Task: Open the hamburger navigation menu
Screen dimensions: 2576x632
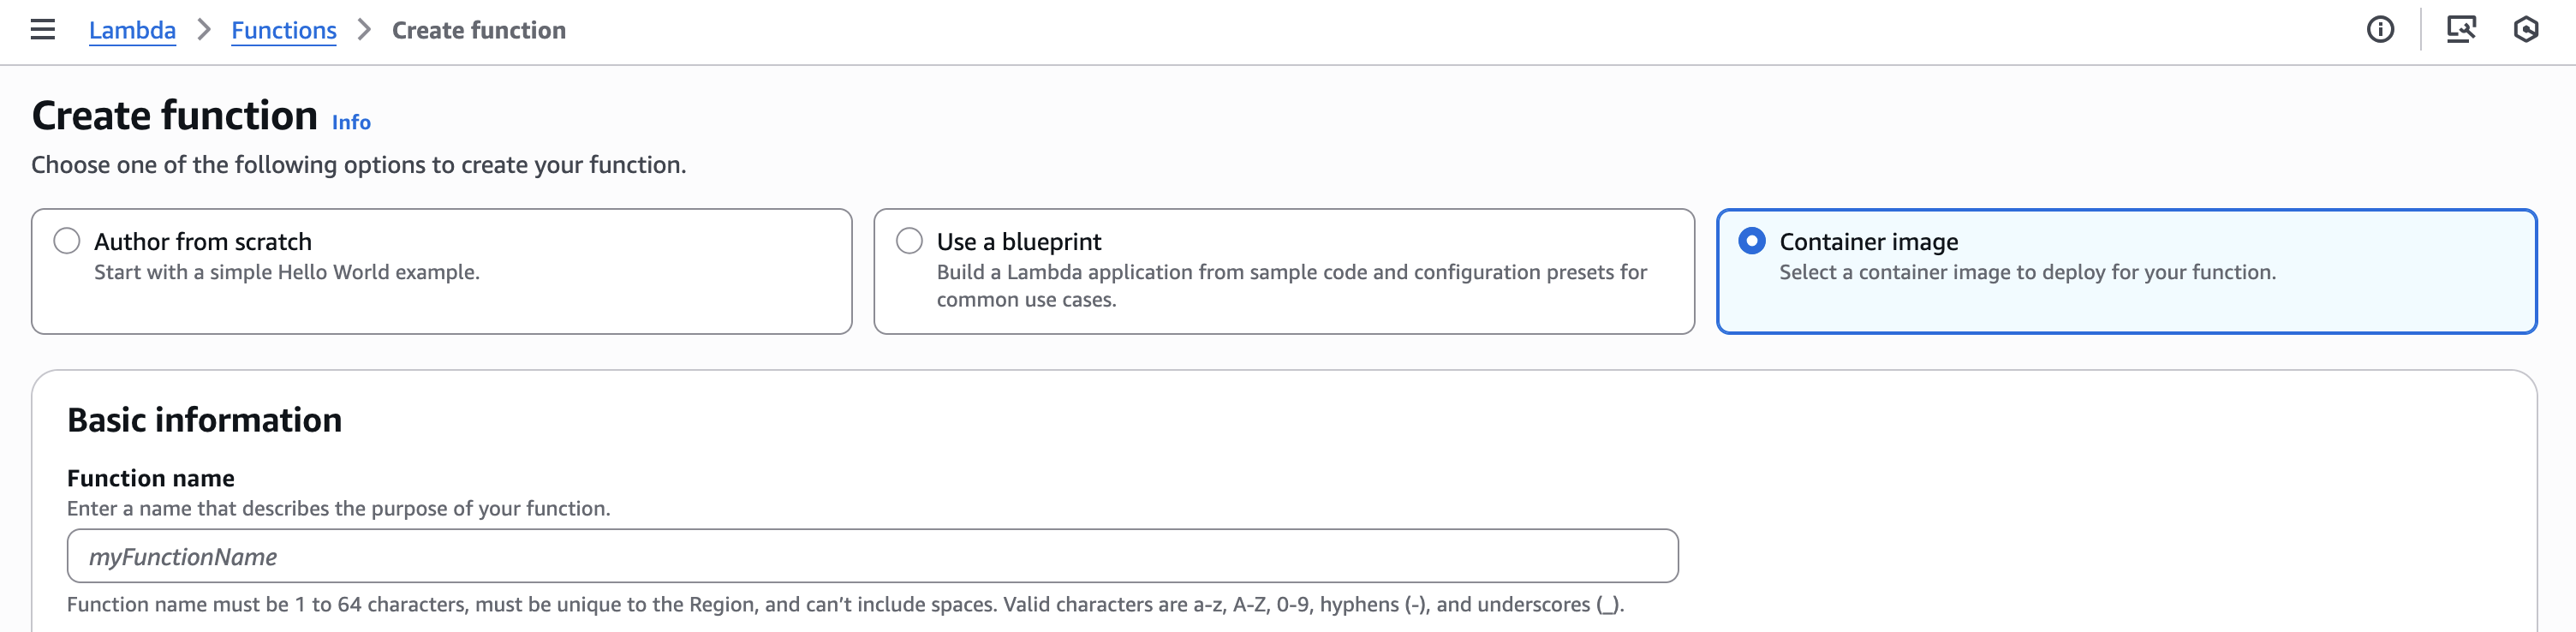Action: pos(43,30)
